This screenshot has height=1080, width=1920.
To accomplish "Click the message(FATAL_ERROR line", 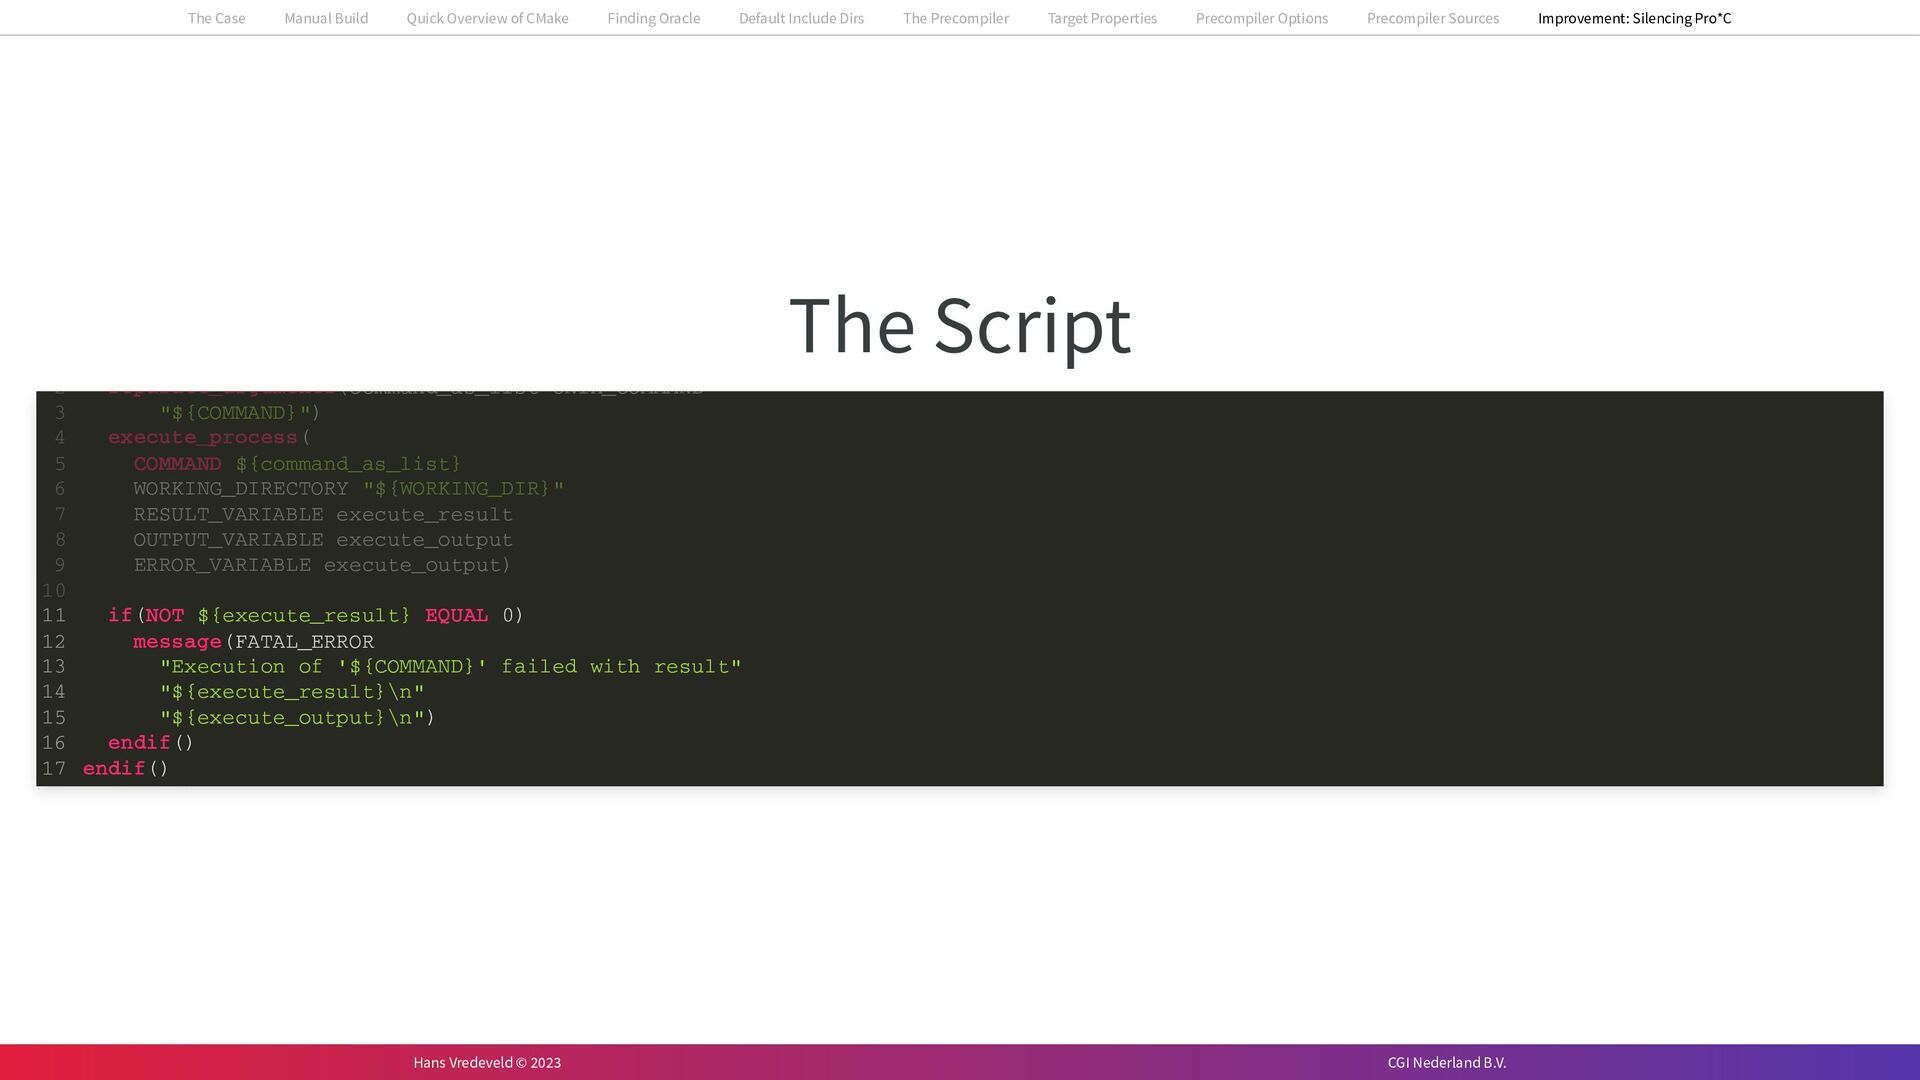I will click(x=253, y=642).
